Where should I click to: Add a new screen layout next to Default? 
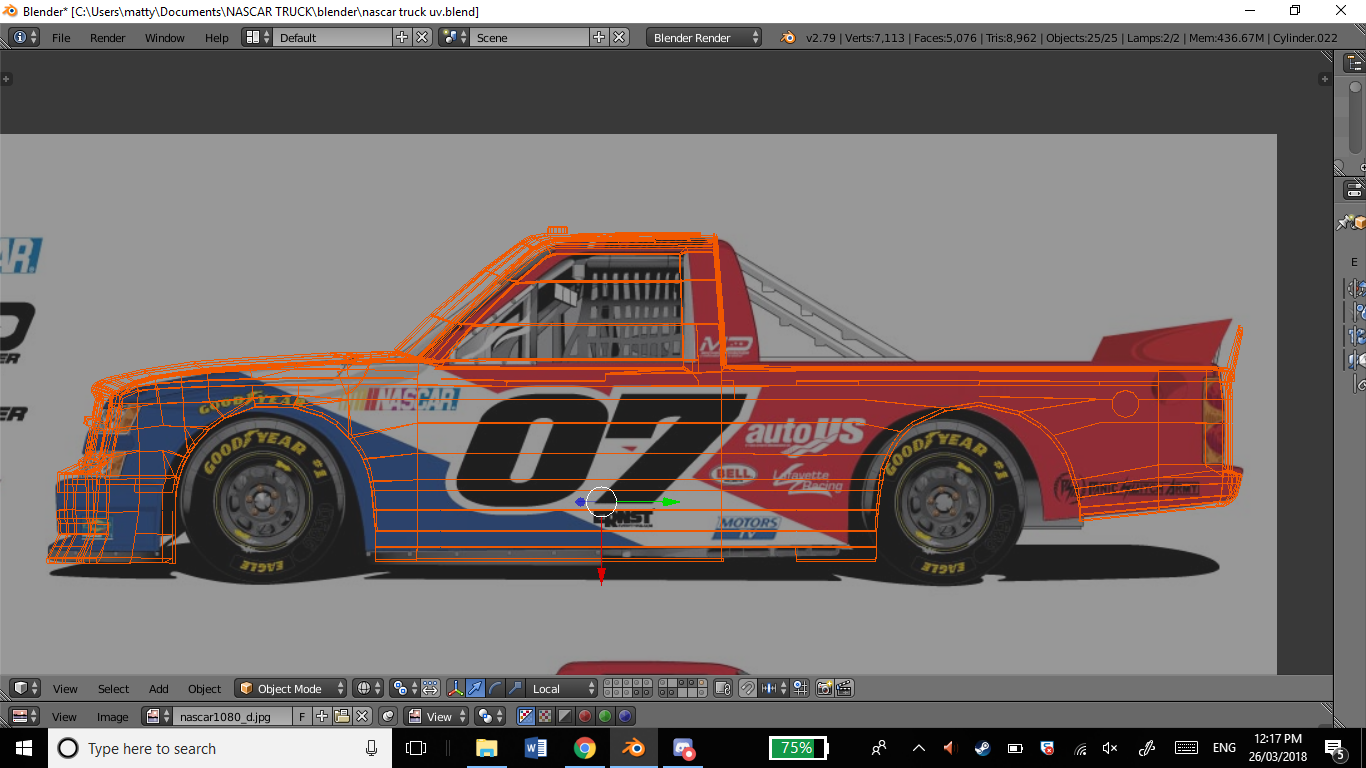[x=402, y=37]
